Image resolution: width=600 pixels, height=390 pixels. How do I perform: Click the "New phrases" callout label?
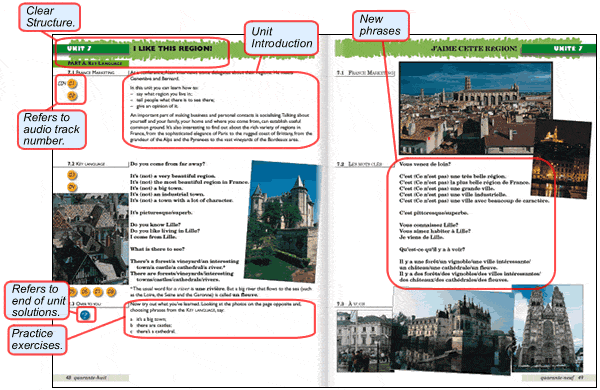pyautogui.click(x=380, y=25)
